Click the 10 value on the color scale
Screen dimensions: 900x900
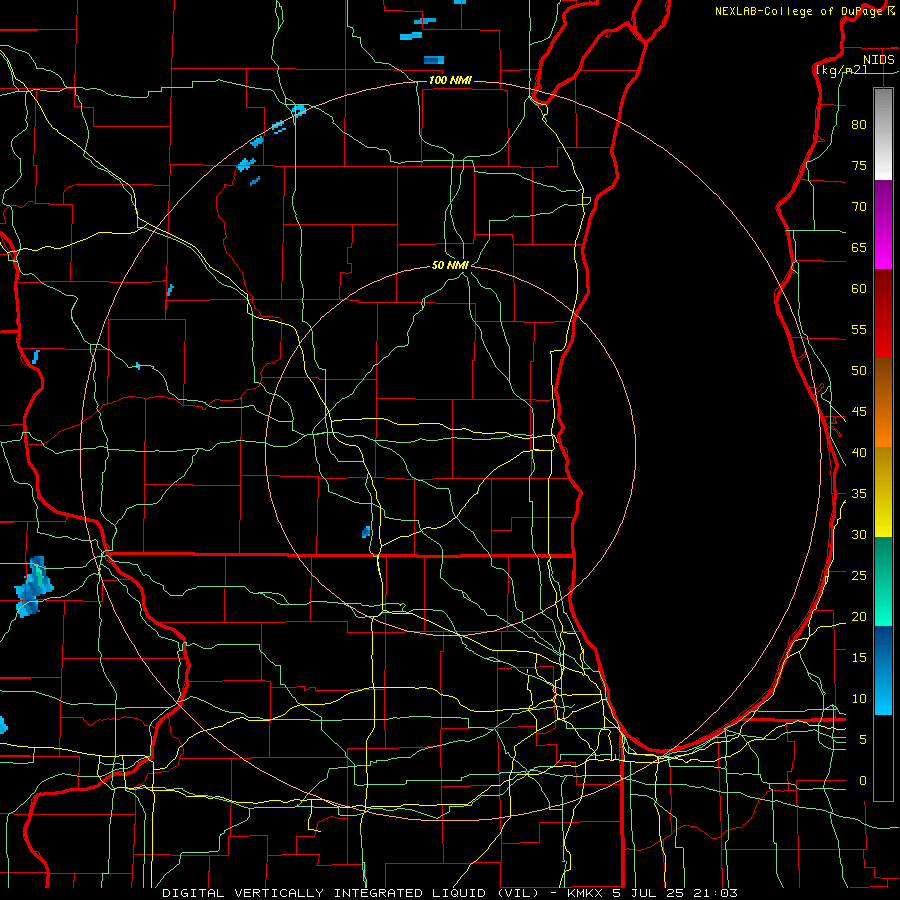(x=859, y=699)
